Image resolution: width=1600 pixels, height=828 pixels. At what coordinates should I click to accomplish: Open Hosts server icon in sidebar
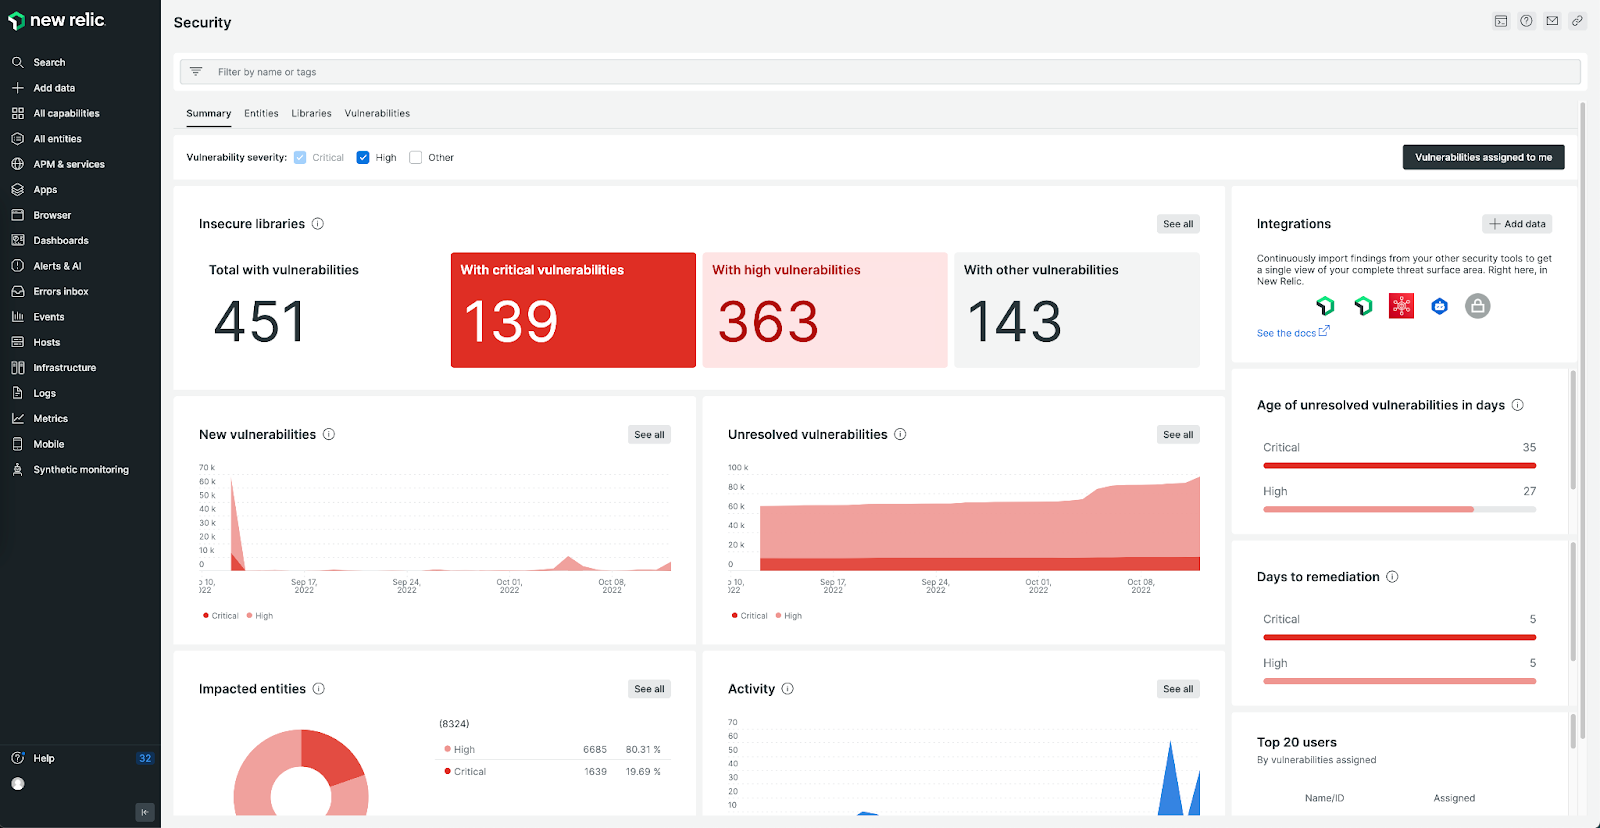pyautogui.click(x=17, y=342)
